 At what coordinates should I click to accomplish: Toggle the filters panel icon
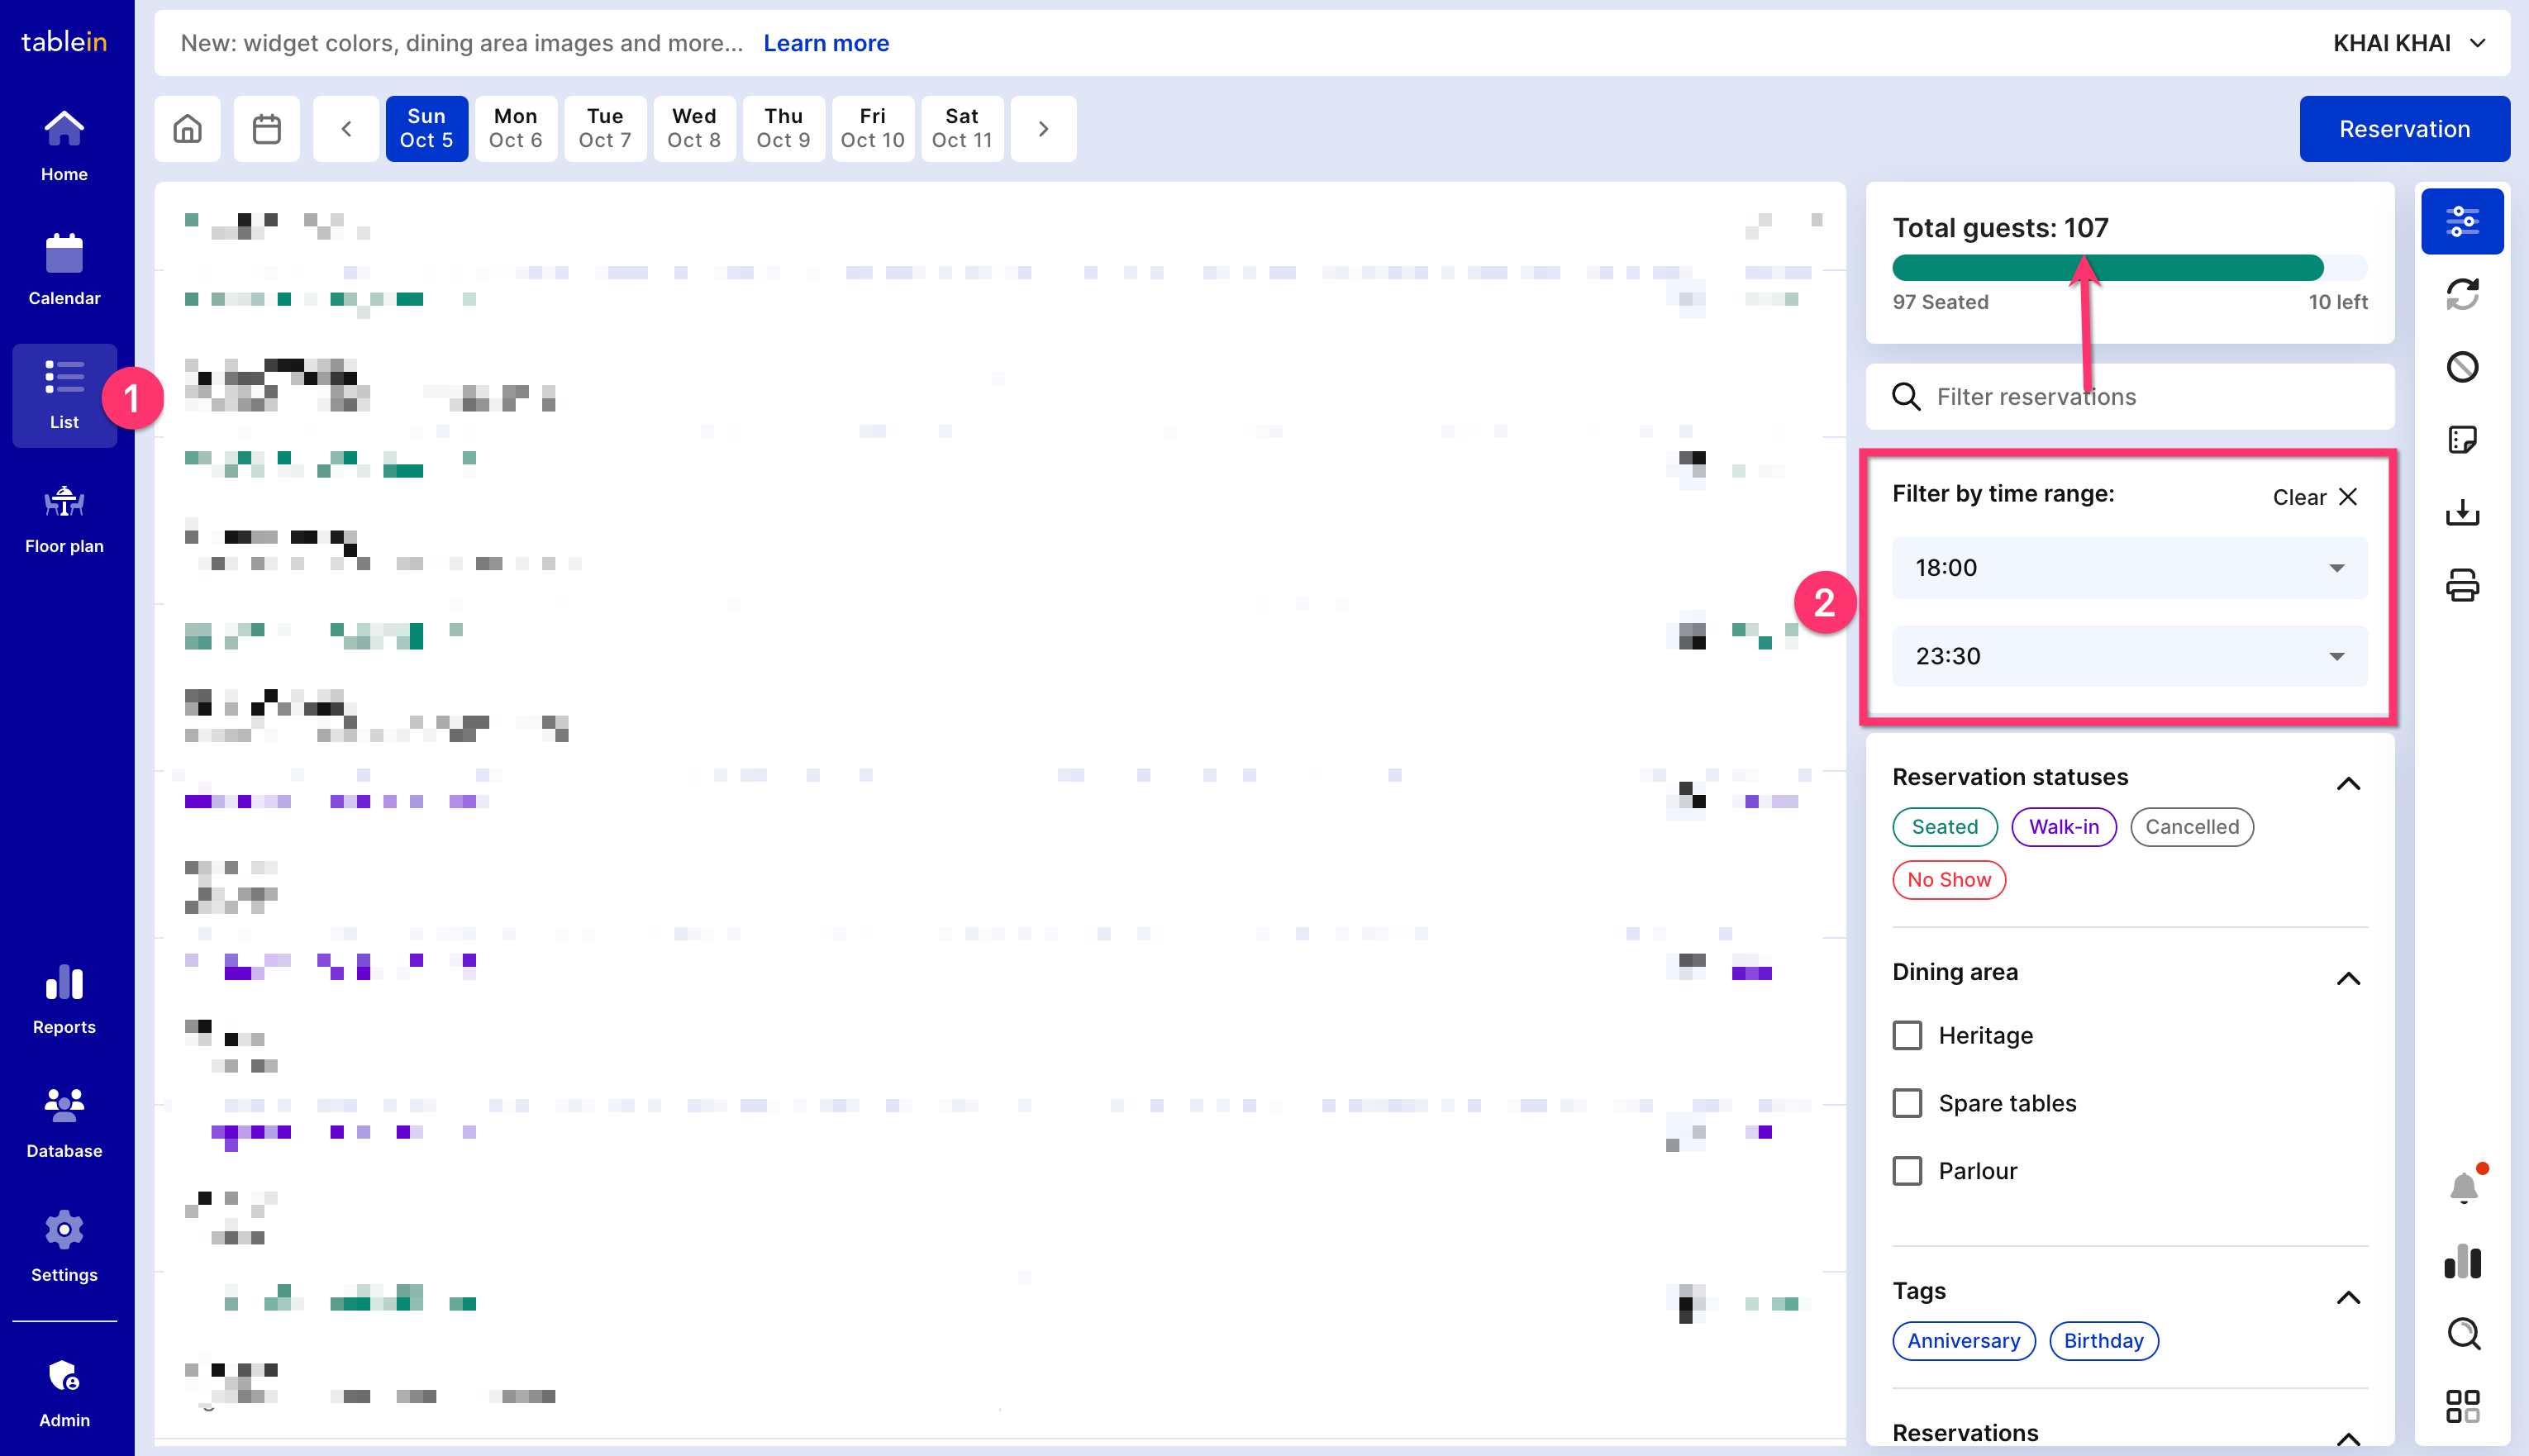2461,221
